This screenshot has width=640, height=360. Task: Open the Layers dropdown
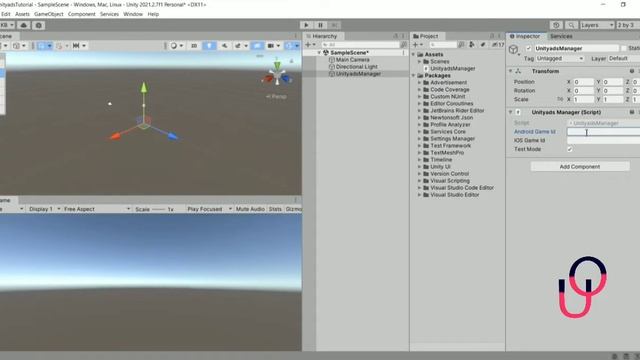click(x=597, y=25)
